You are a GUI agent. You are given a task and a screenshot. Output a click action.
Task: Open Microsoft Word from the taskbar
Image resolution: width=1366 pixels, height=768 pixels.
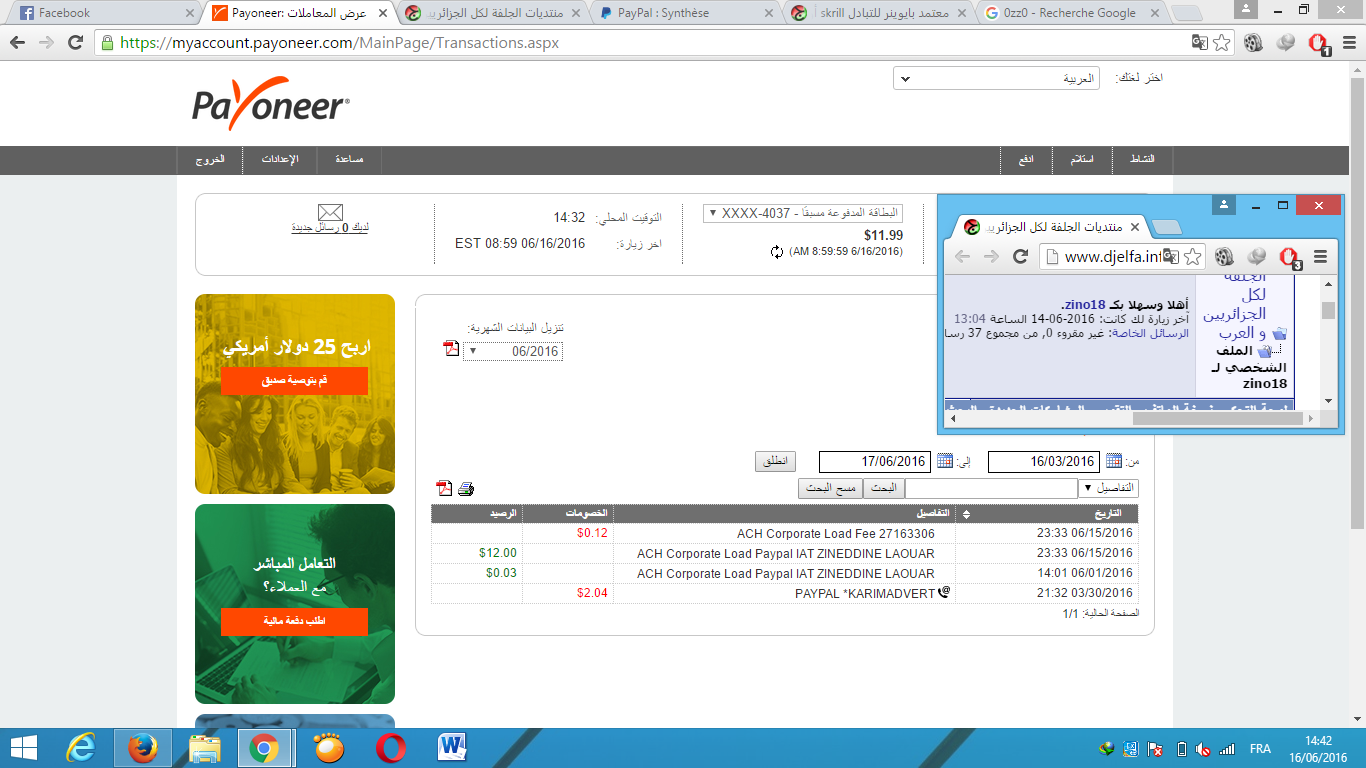coord(453,748)
